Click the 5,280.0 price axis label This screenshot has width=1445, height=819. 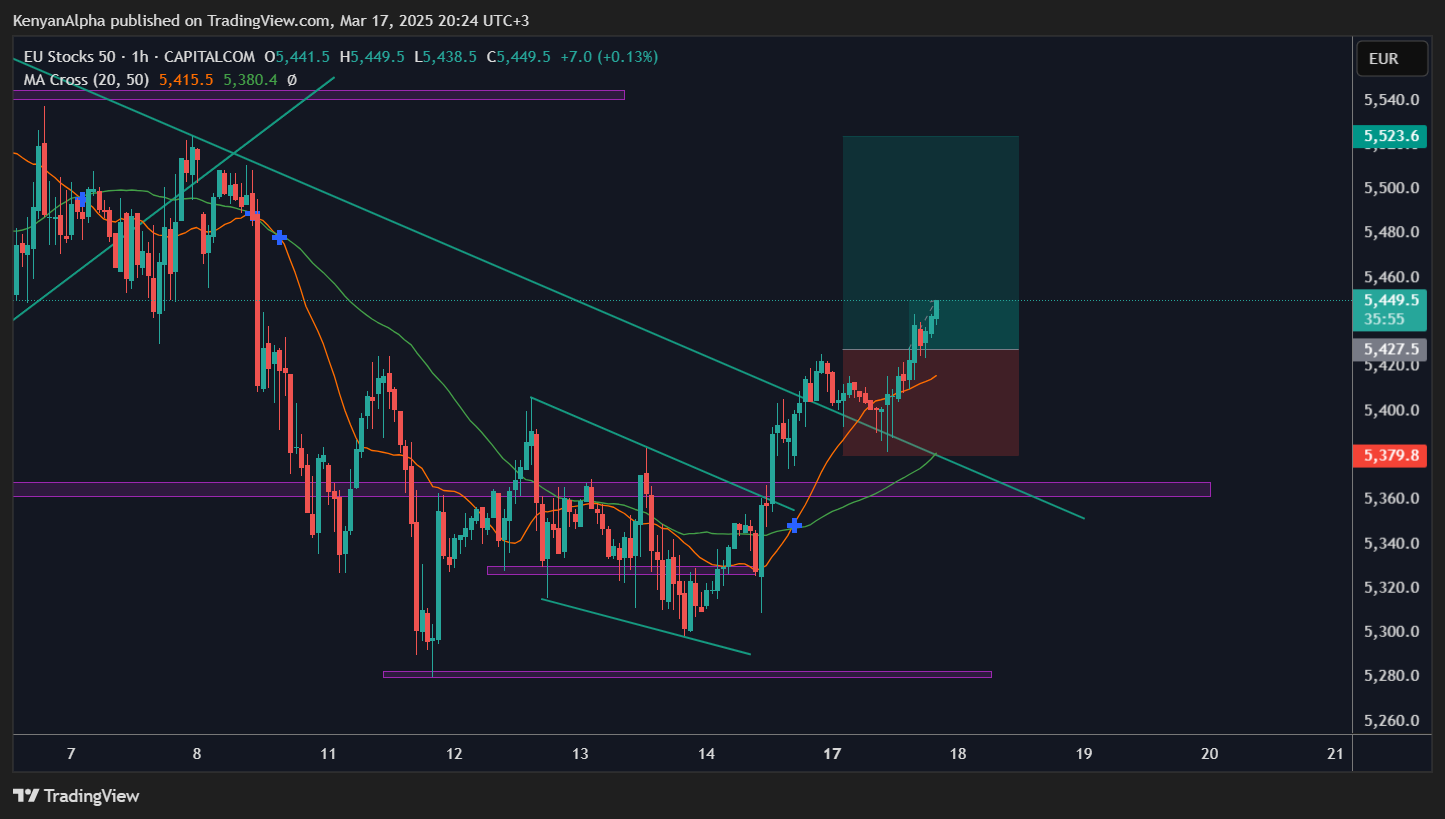click(x=1392, y=676)
